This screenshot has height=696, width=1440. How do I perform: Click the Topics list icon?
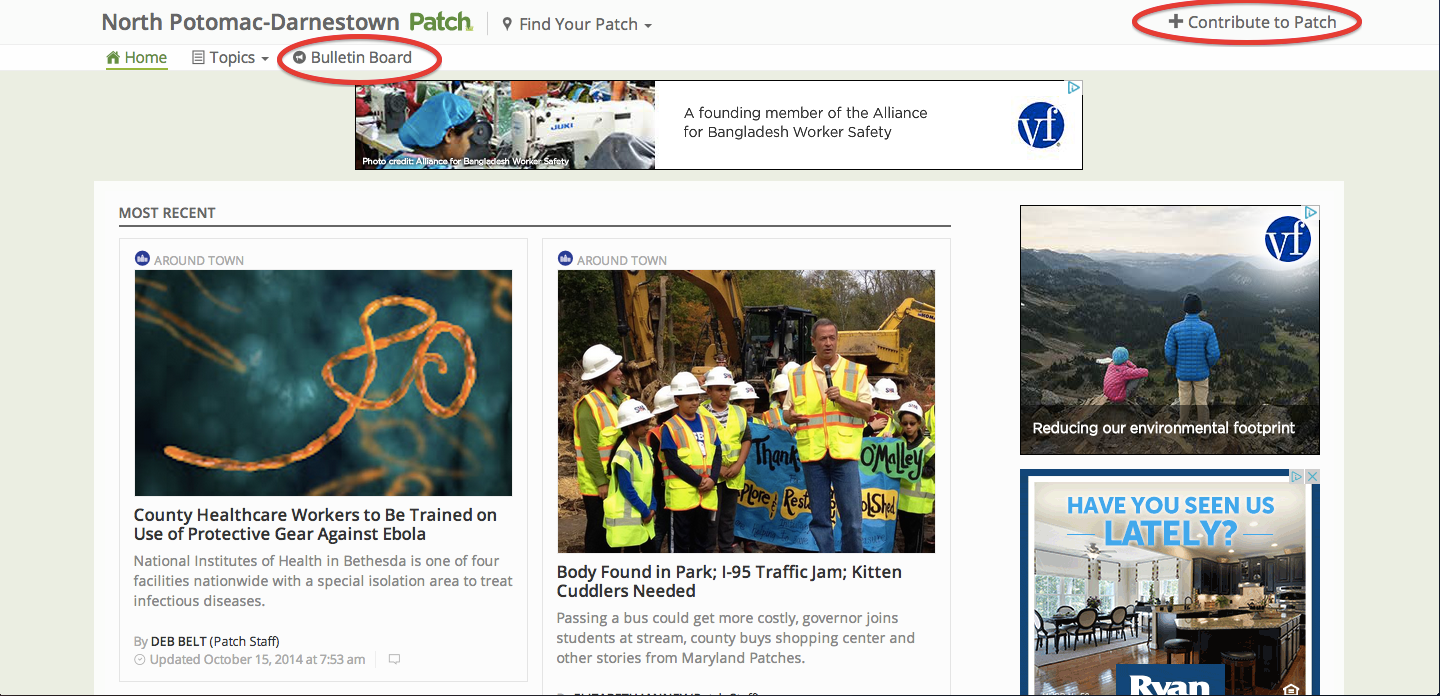pyautogui.click(x=198, y=58)
